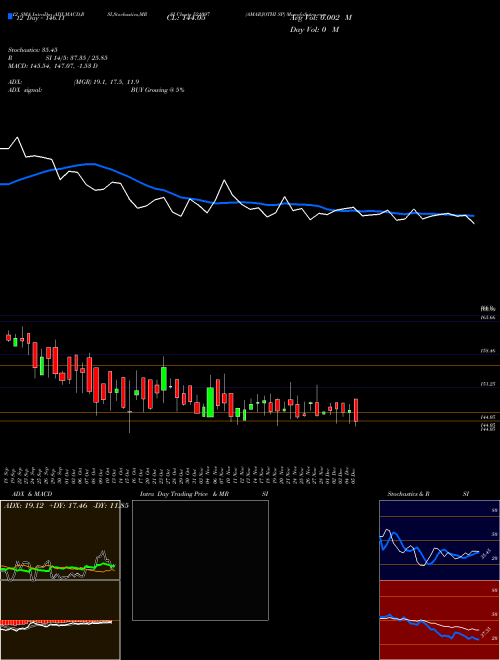Click the 'MACD: 145.54, 147.07, -1.53 D' line
The height and width of the screenshot is (660, 500).
(53, 66)
